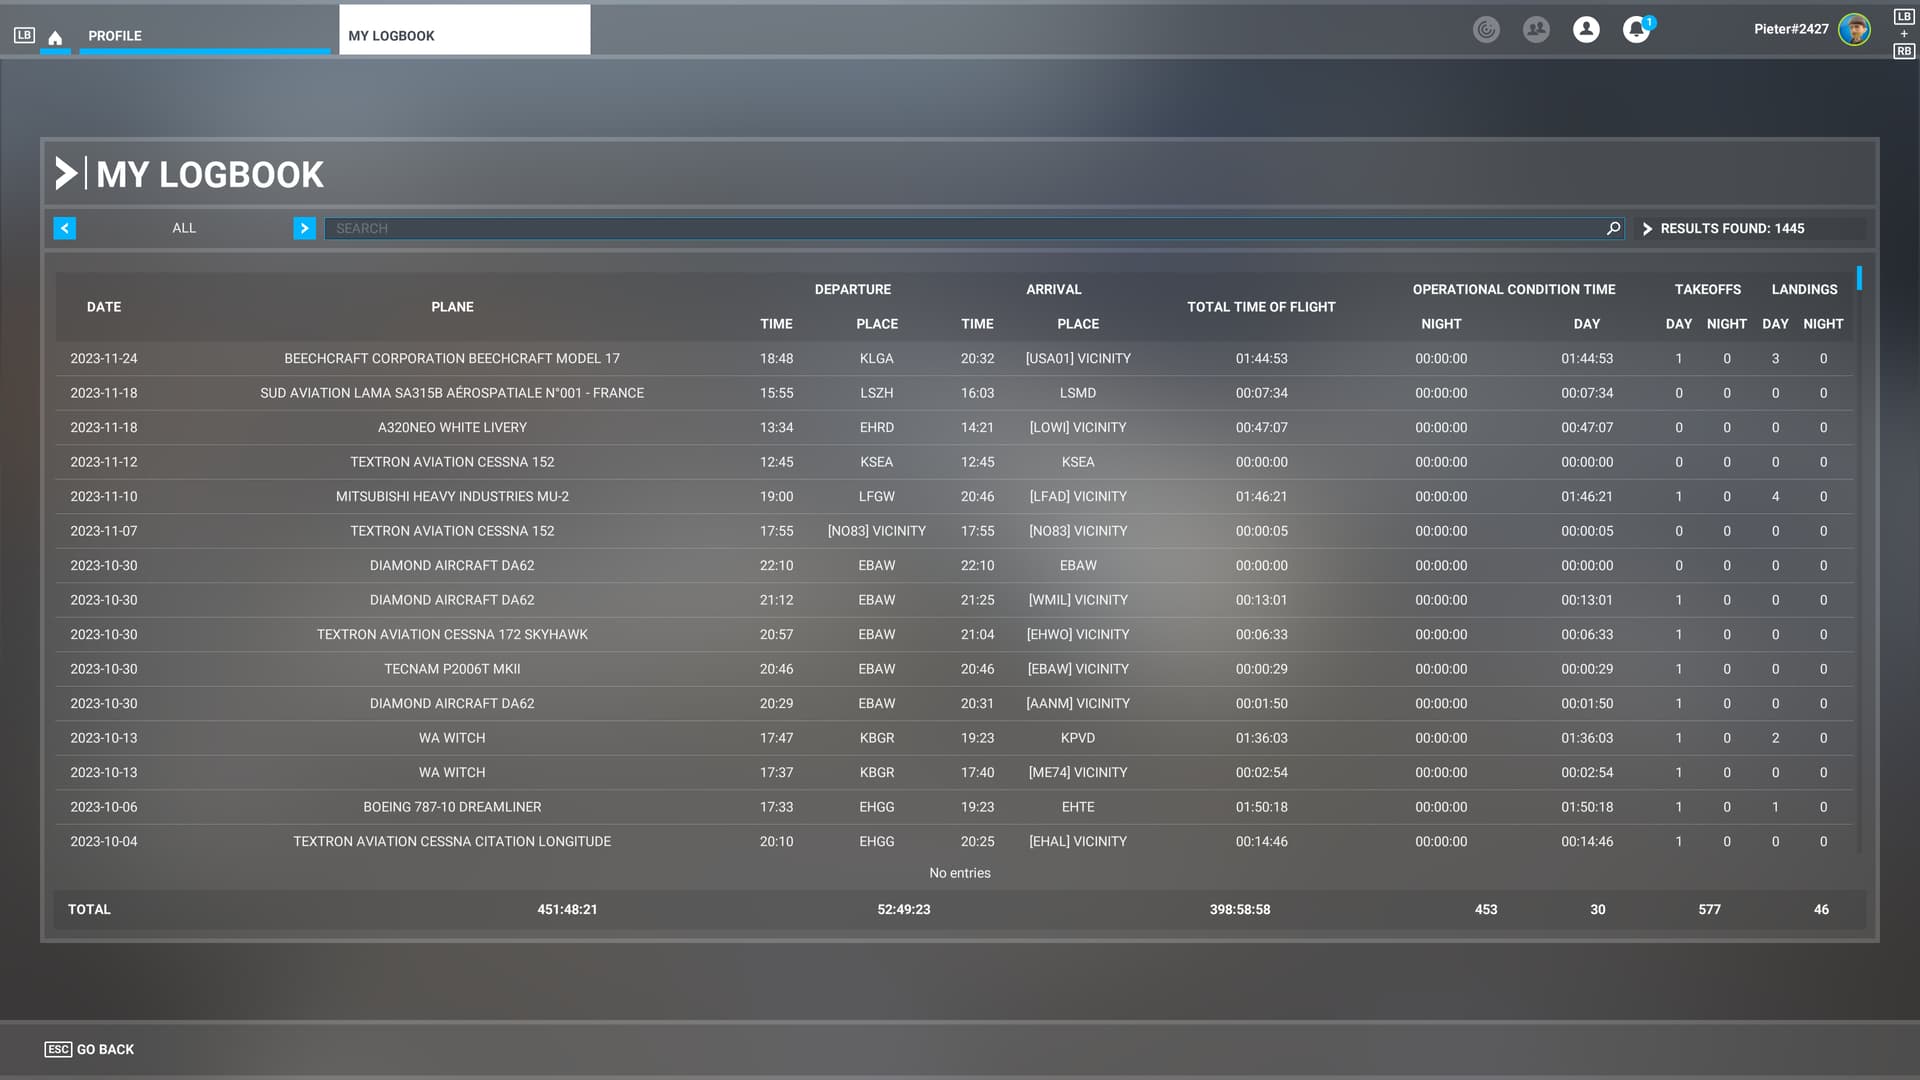Click right arrow to change ALL filter
The image size is (1920, 1080).
coord(304,228)
